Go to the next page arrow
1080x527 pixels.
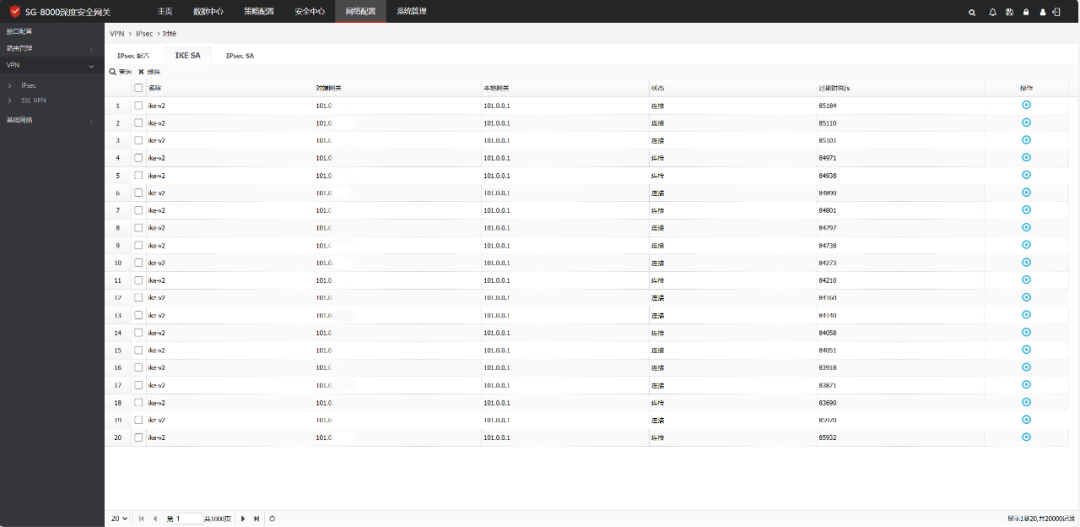[x=242, y=518]
